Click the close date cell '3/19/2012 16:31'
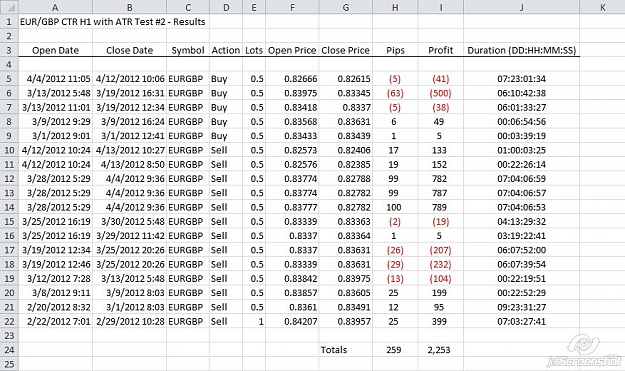 coord(130,93)
